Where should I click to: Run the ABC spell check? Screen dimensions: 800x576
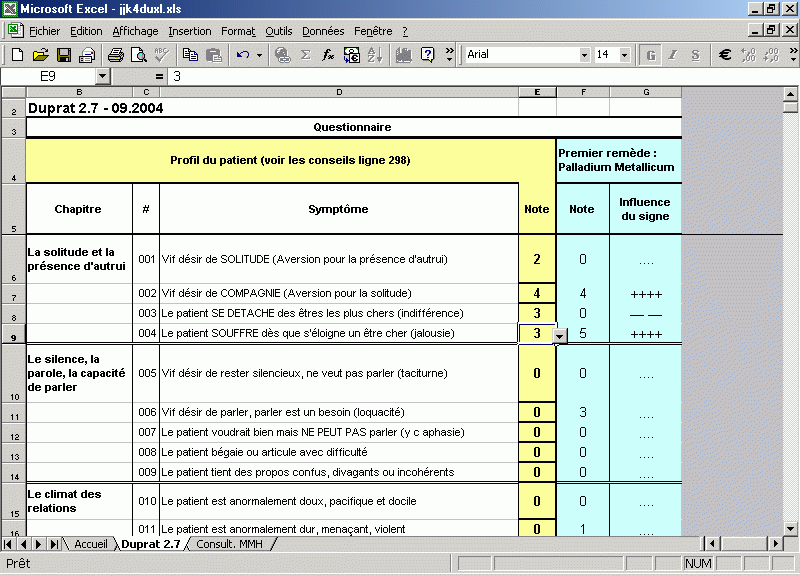click(x=162, y=55)
